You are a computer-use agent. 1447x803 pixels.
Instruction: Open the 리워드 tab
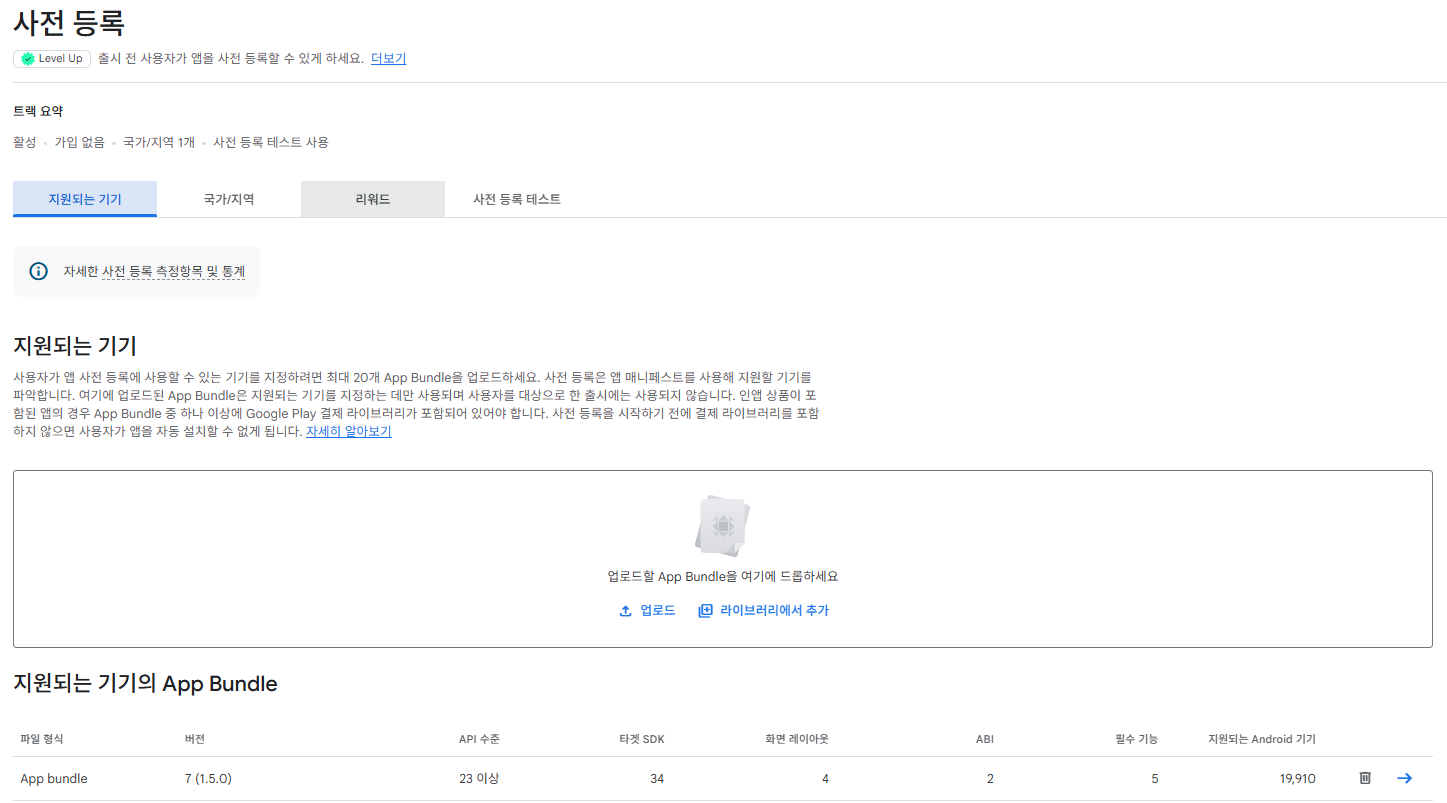point(371,198)
